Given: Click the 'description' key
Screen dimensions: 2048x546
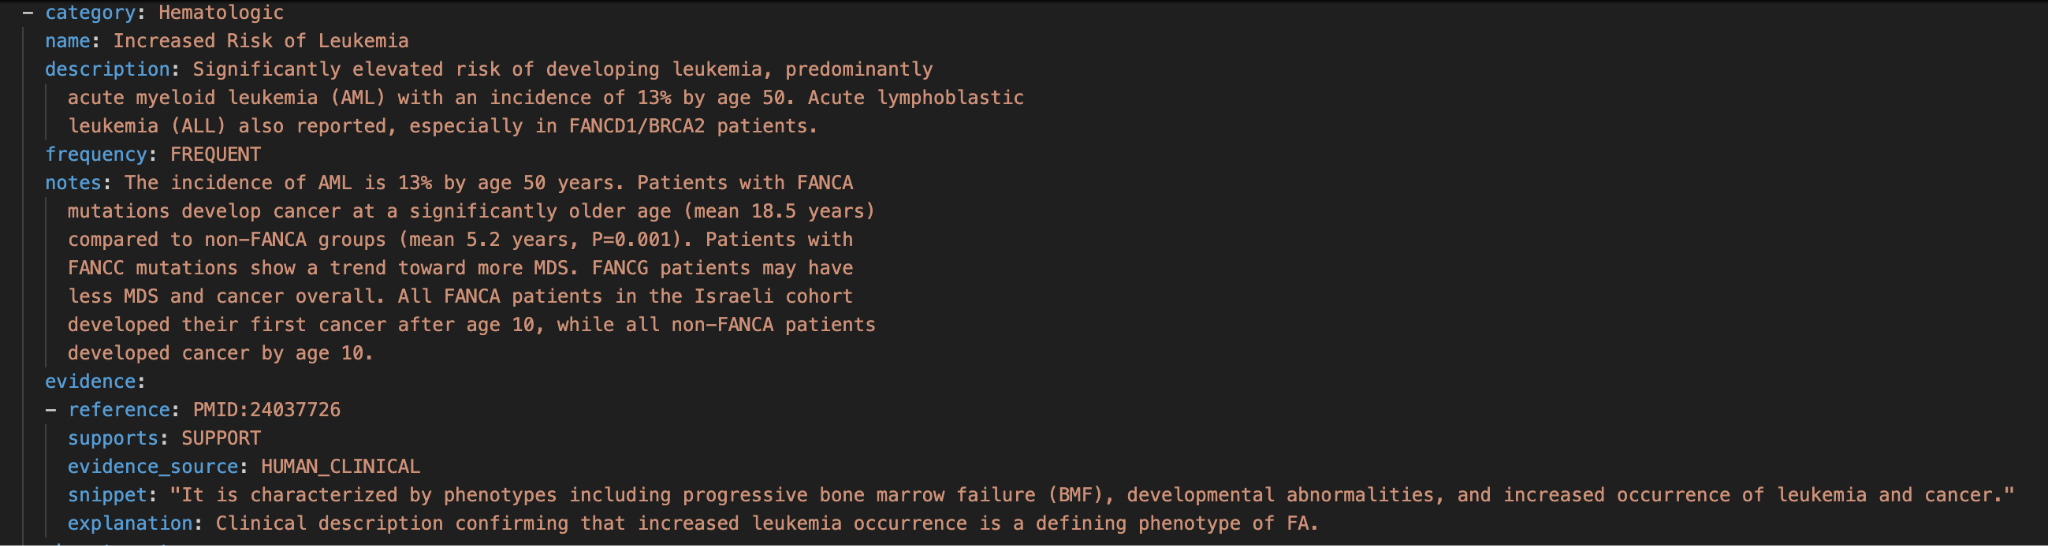Looking at the screenshot, I should tap(107, 69).
